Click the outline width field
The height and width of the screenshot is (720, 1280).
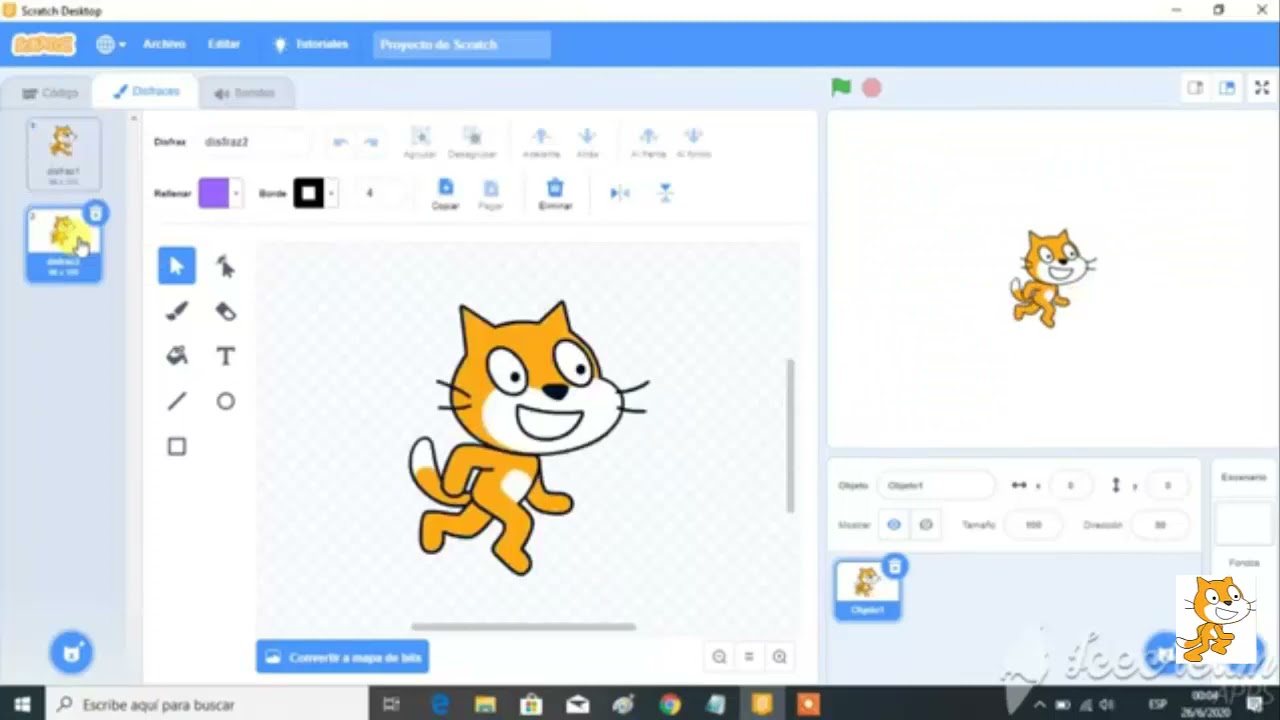click(x=380, y=193)
